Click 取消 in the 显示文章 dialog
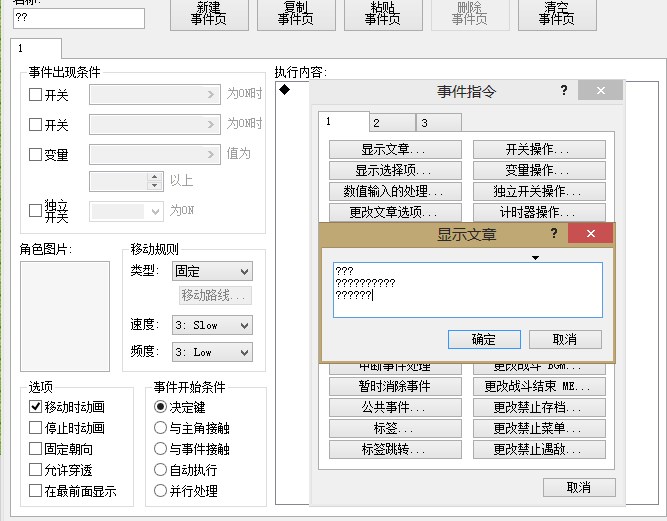The width and height of the screenshot is (667, 521). (565, 339)
